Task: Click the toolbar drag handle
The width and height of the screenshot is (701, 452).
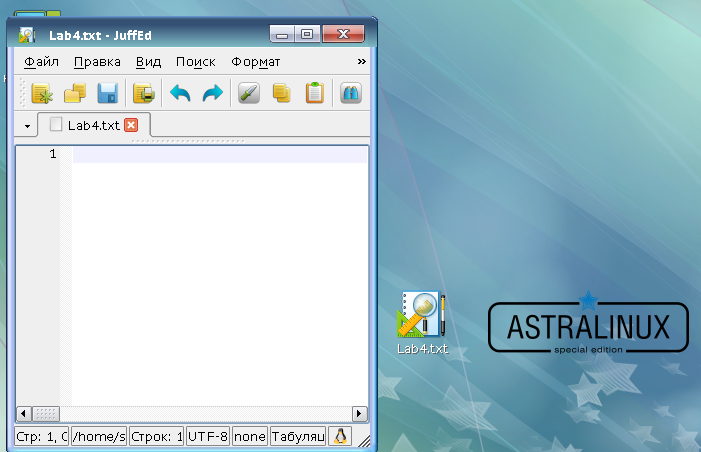Action: 23,93
